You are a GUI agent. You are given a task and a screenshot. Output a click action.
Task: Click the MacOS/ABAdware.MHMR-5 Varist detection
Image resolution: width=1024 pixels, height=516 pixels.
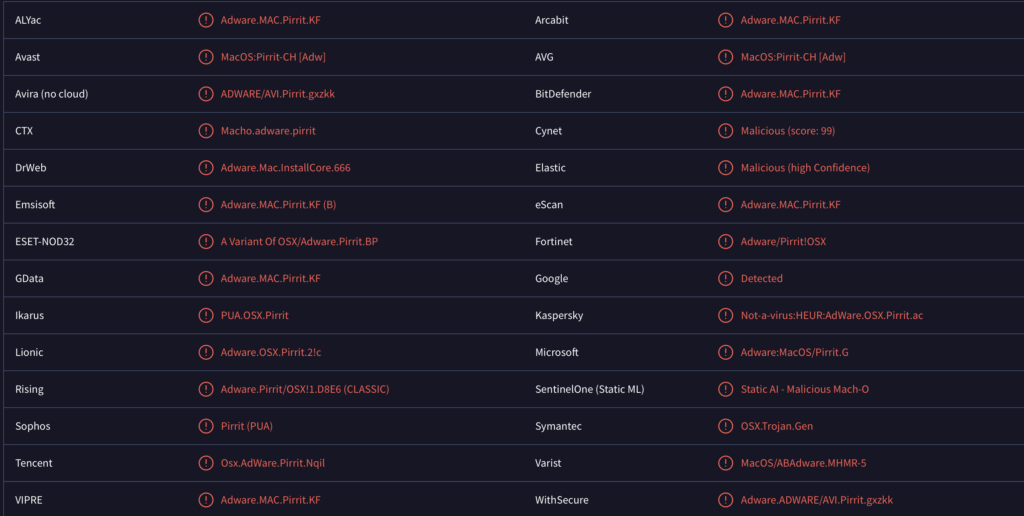tap(803, 463)
